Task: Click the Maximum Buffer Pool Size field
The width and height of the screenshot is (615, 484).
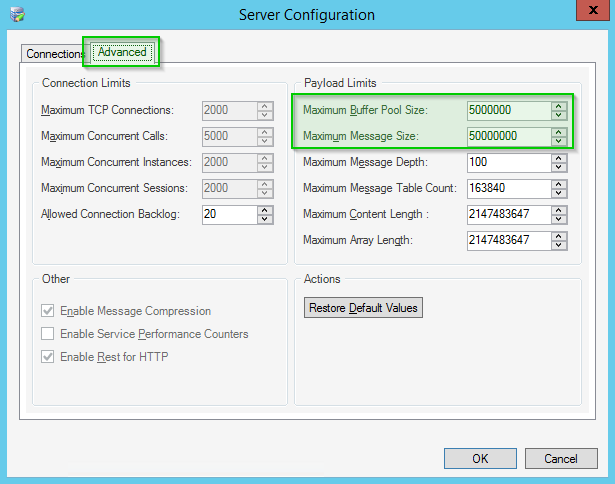Action: pyautogui.click(x=506, y=110)
